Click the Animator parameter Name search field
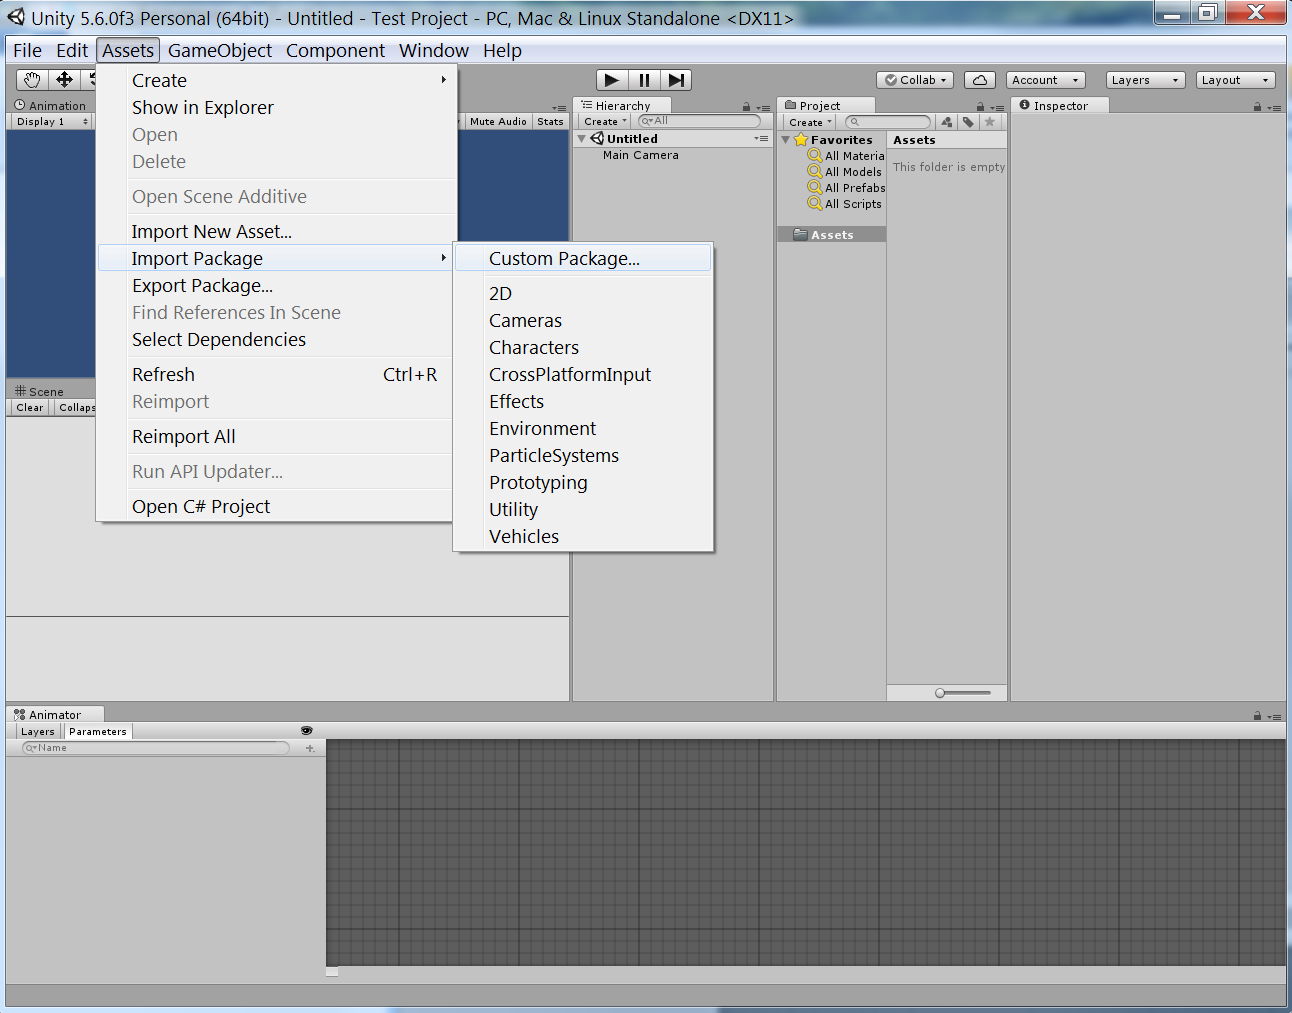Screen dimensions: 1292x1013 coord(156,748)
